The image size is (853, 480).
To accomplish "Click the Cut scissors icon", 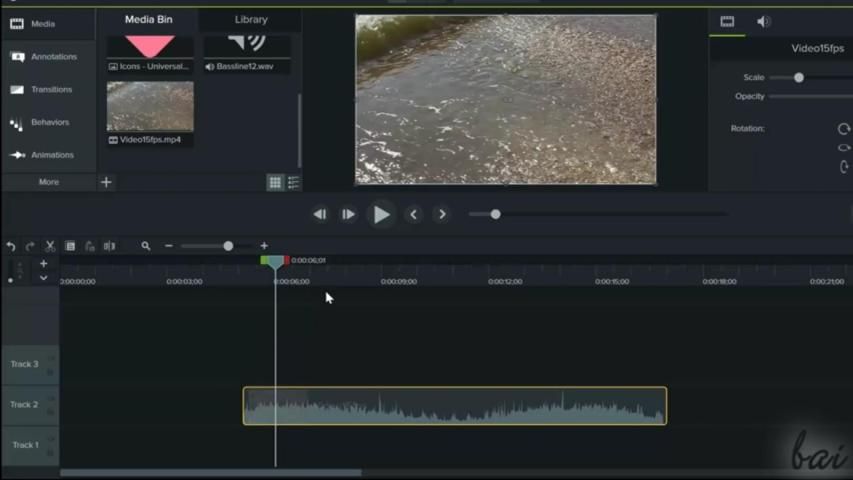I will coord(50,246).
